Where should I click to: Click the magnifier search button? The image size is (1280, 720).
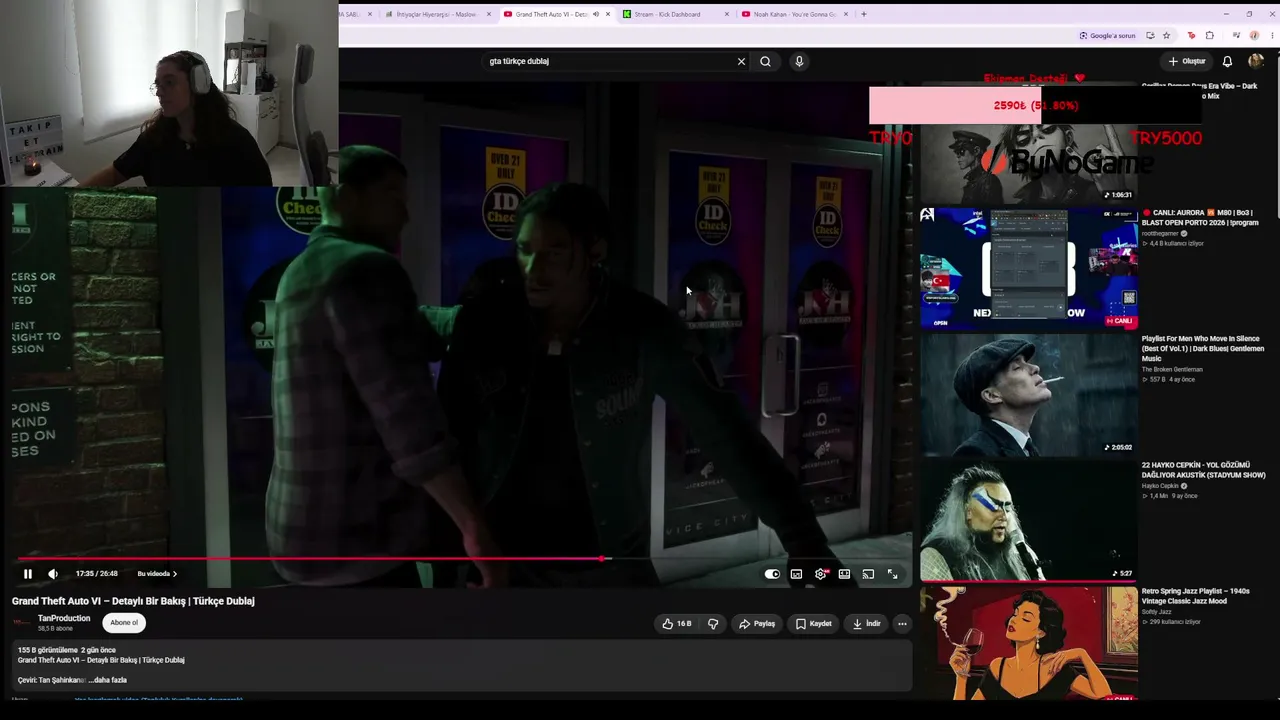click(x=765, y=61)
